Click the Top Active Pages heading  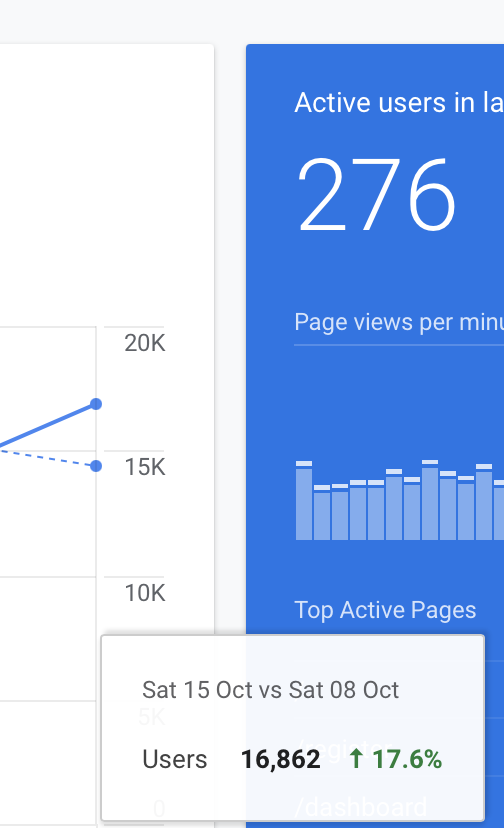(385, 610)
